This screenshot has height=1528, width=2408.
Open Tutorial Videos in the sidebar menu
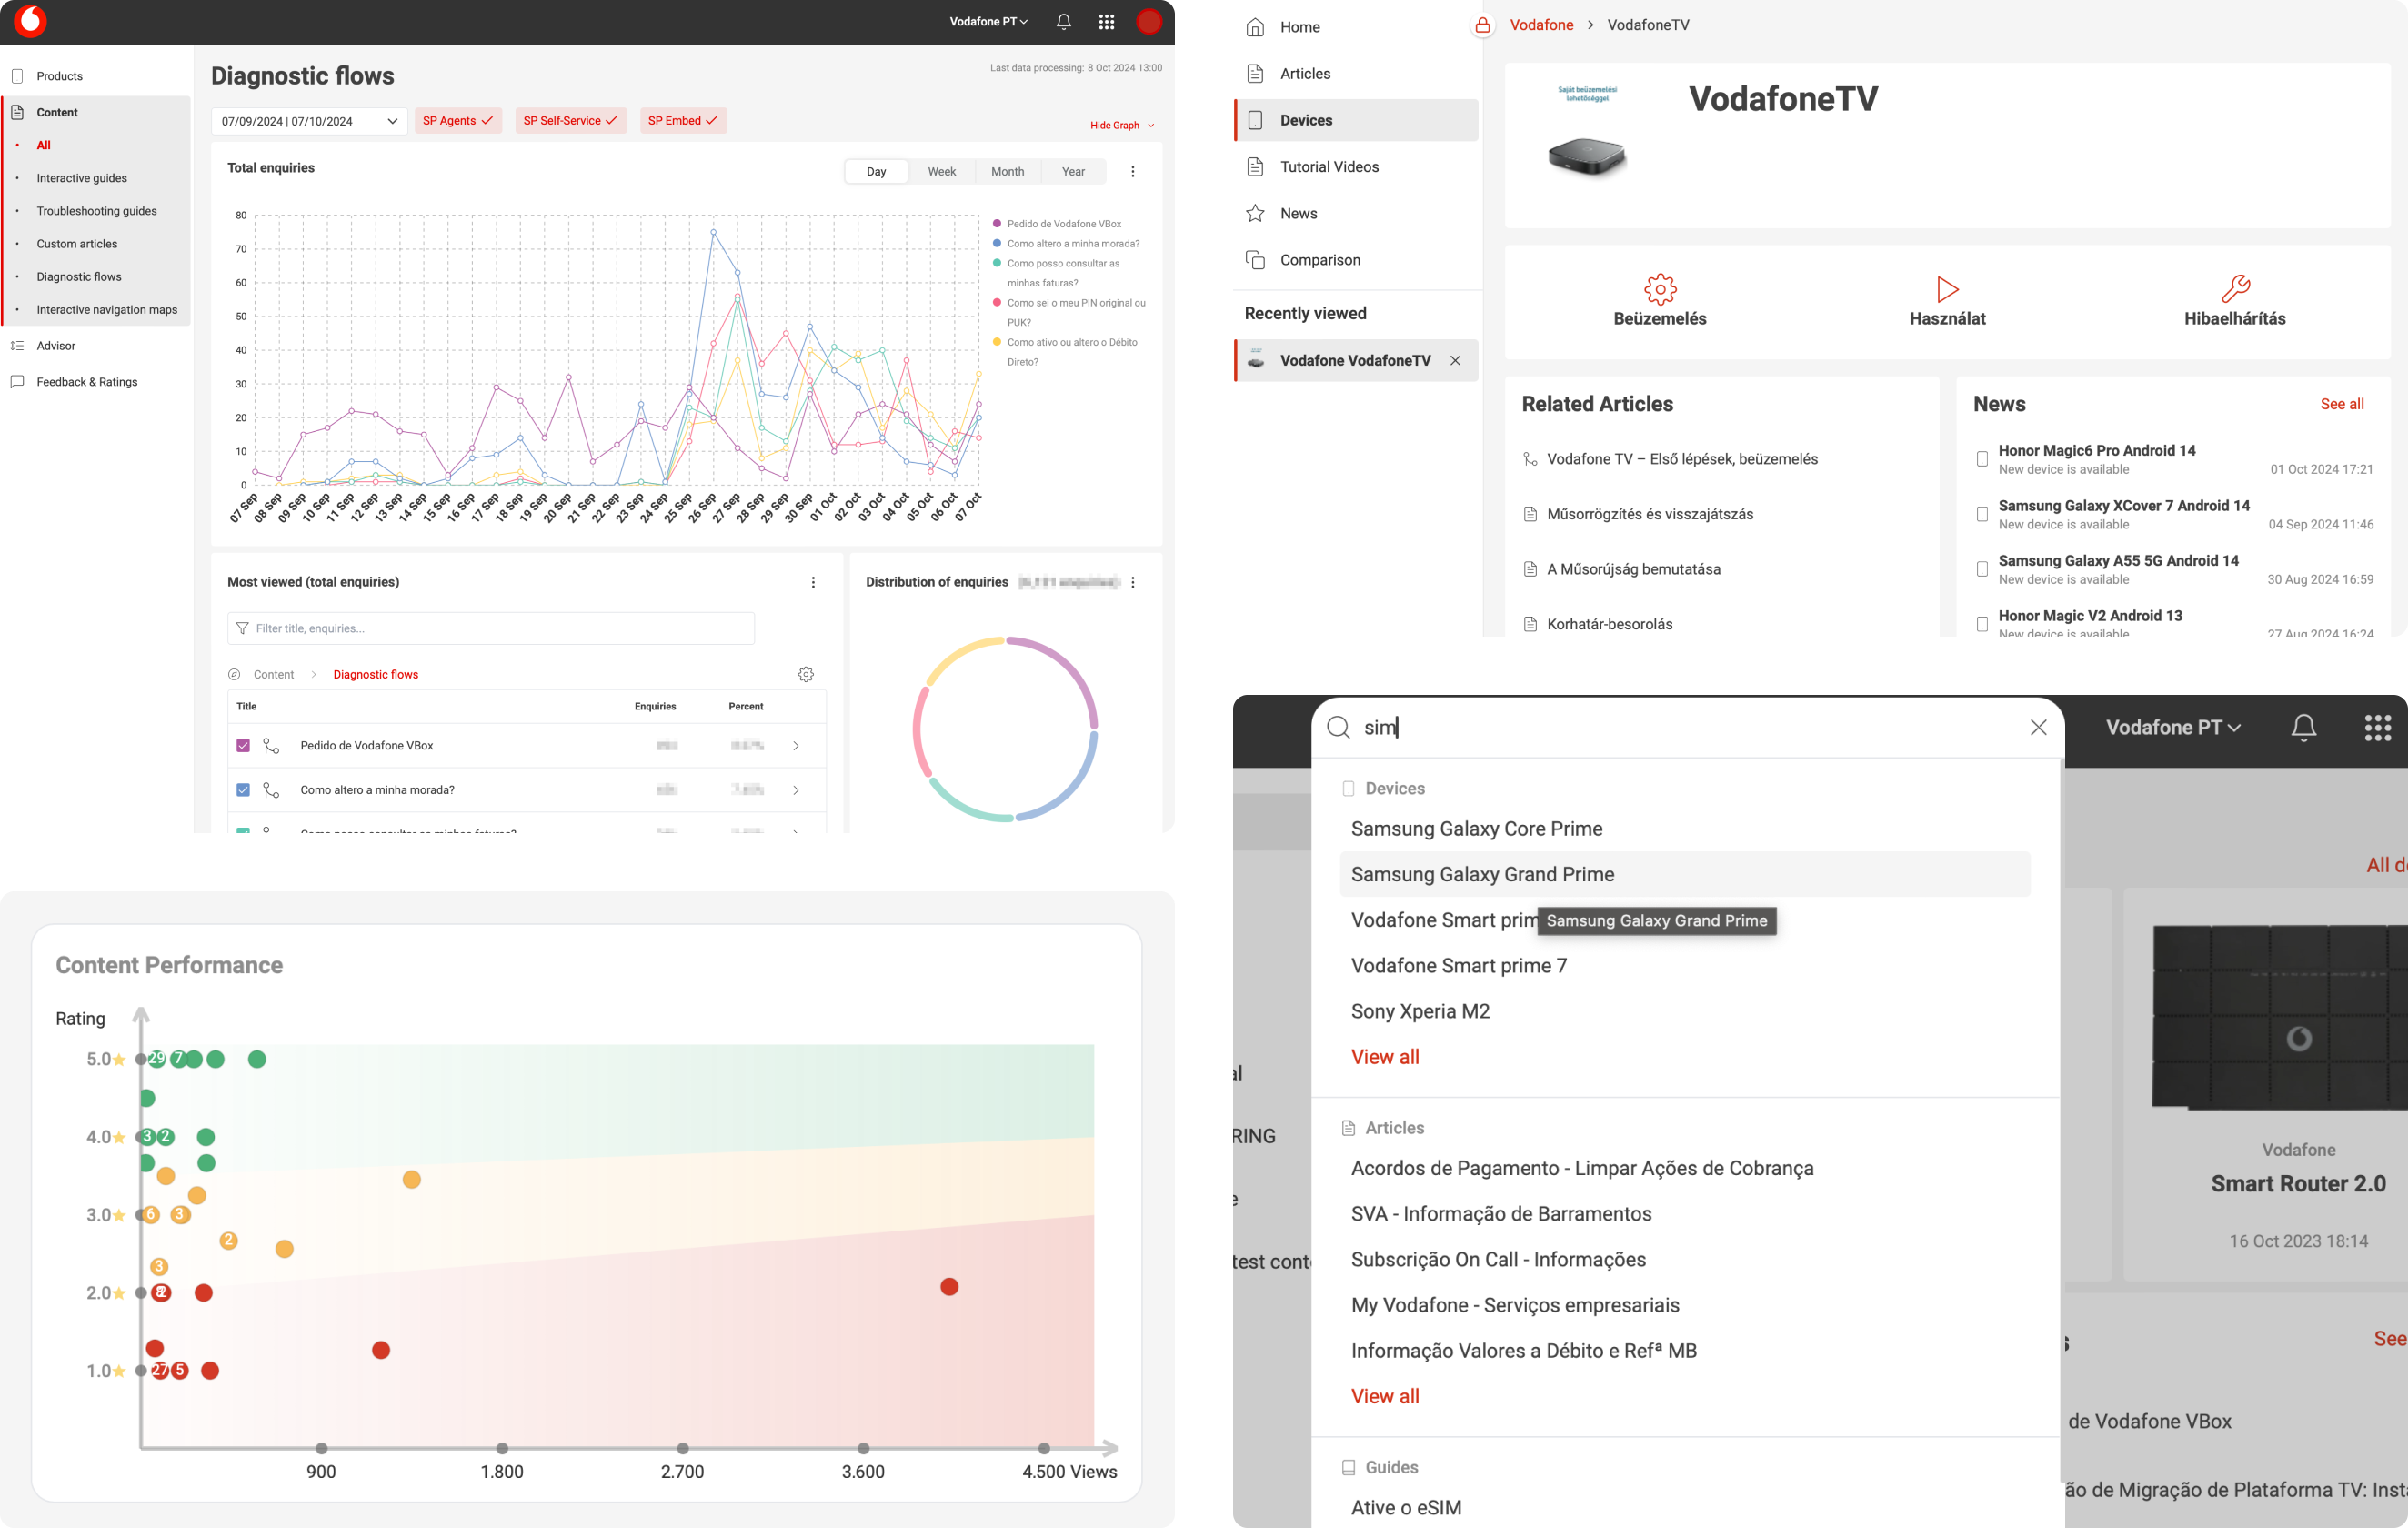point(1329,166)
